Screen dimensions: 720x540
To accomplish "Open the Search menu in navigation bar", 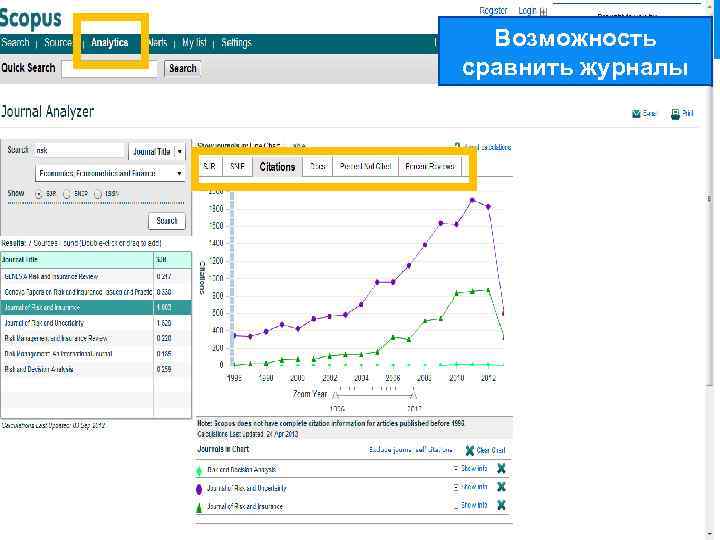I will [15, 43].
